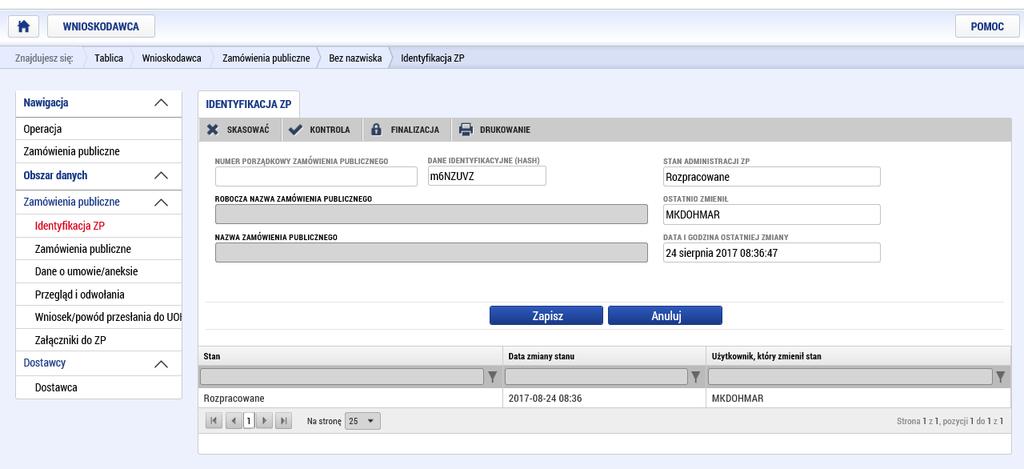The image size is (1024, 469).
Task: Open Zamówienia publiczne under Nawigacja
Action: pyautogui.click(x=99, y=152)
